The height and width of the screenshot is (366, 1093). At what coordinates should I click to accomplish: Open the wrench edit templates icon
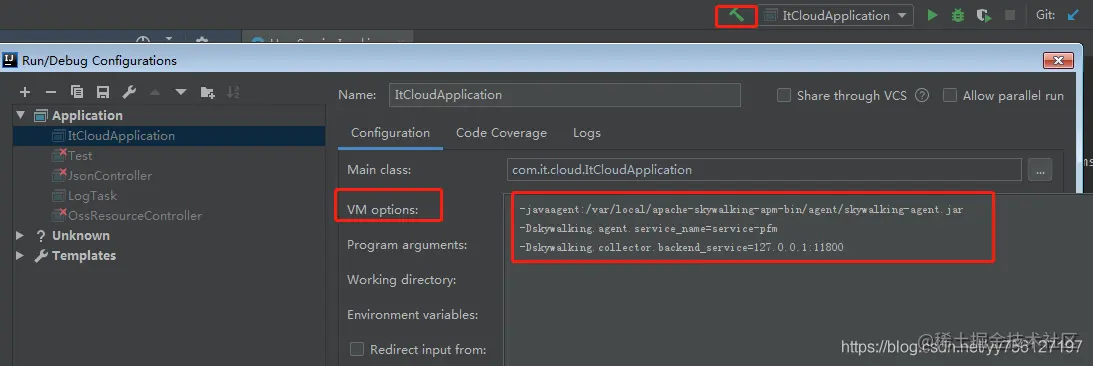pyautogui.click(x=129, y=92)
